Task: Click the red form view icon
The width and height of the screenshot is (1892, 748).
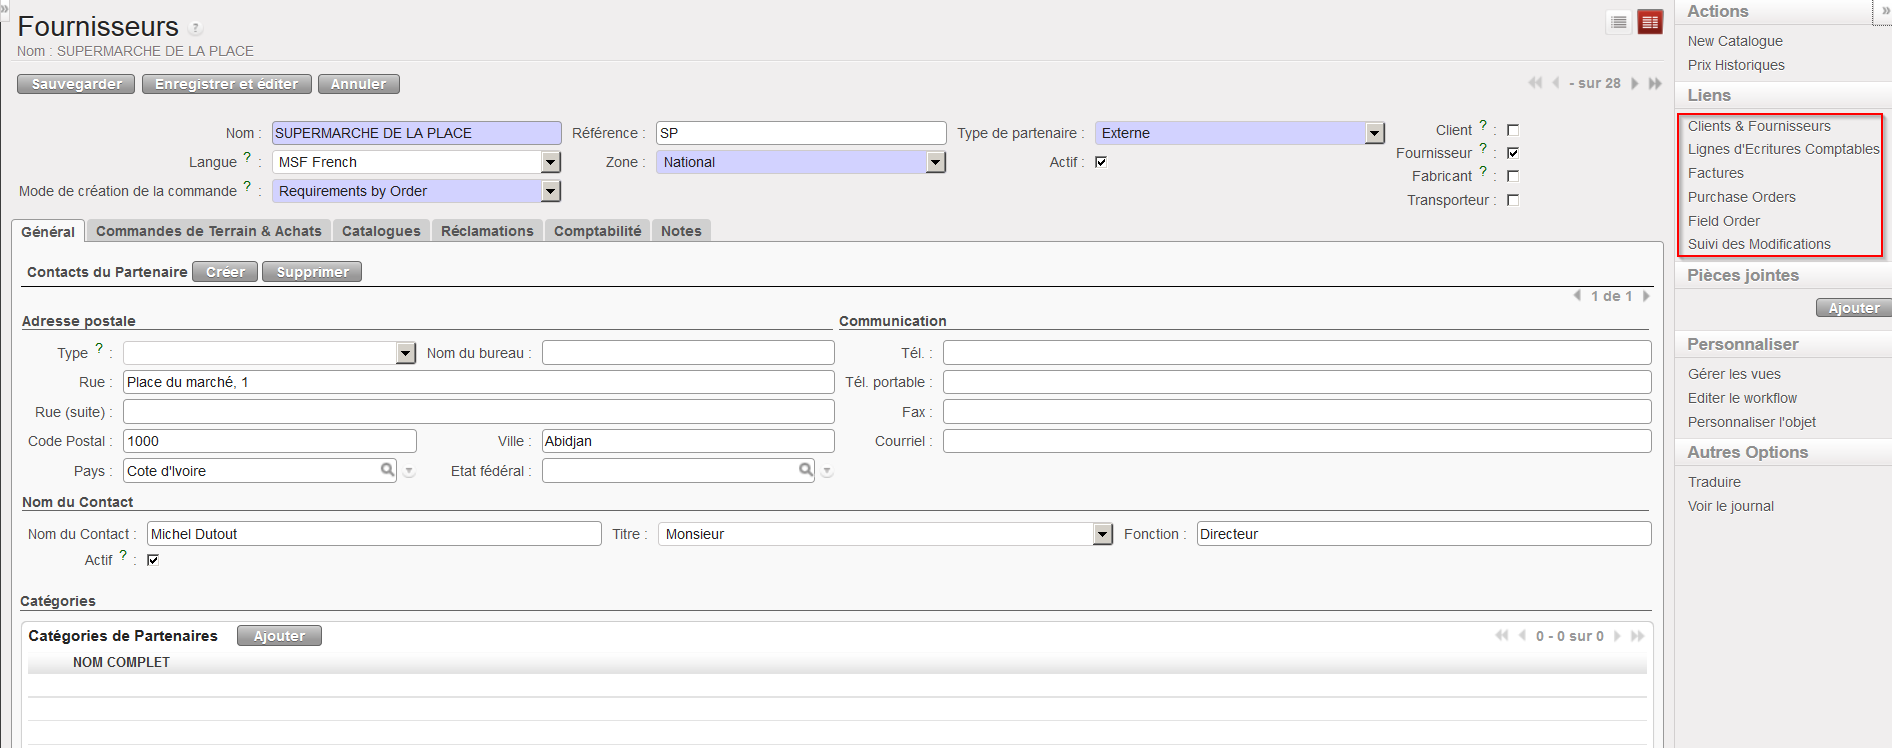Action: pos(1649,22)
